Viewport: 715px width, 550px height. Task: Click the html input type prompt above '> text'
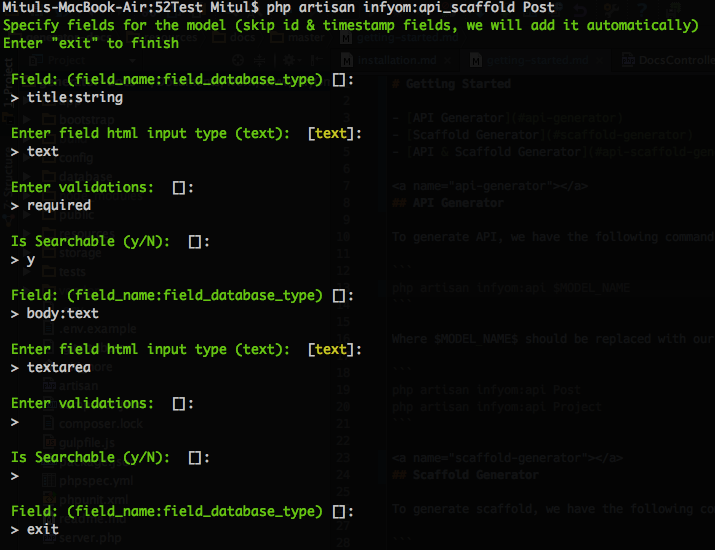click(186, 134)
